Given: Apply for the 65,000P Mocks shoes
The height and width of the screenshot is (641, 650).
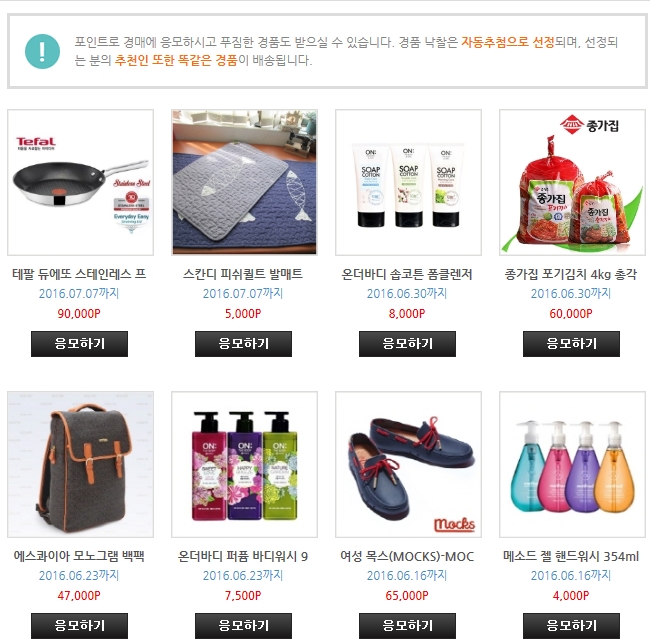Looking at the screenshot, I should point(407,626).
